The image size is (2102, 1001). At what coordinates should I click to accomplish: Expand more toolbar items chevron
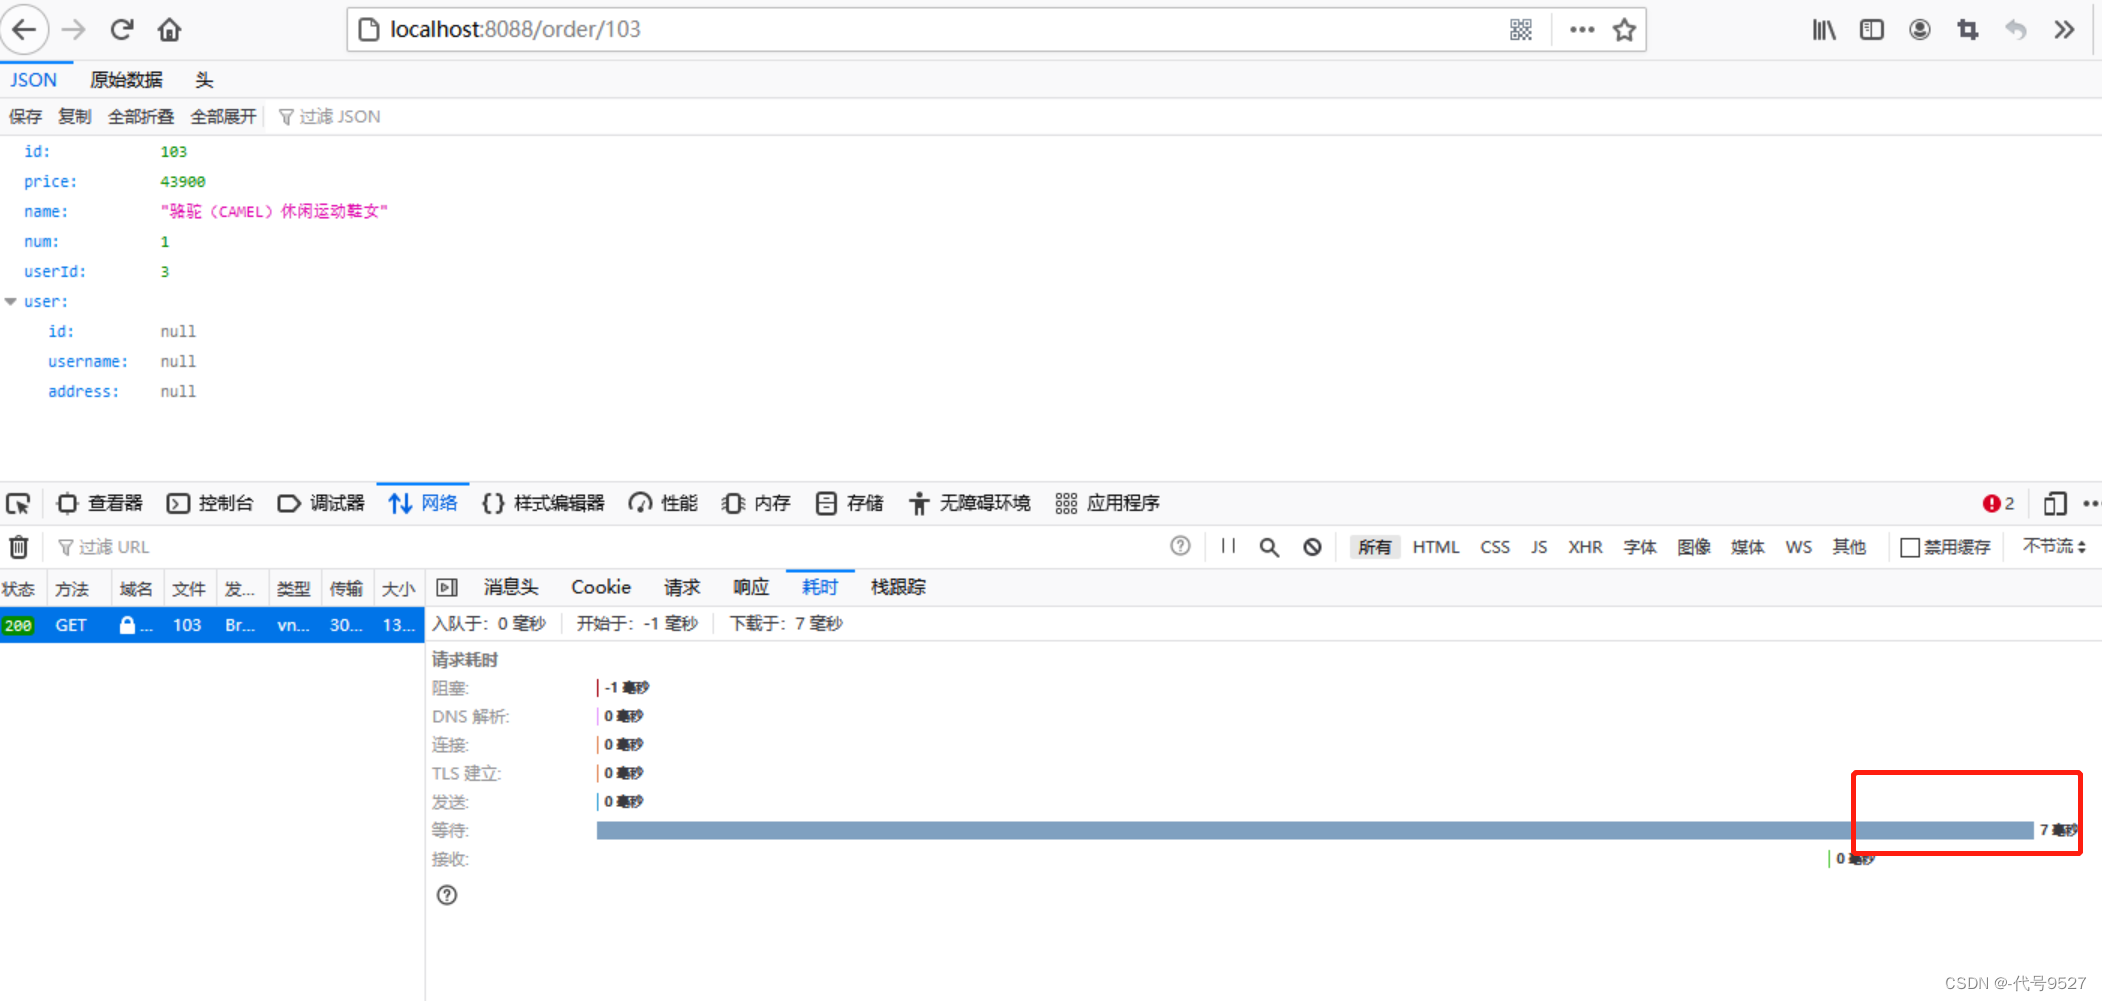tap(2064, 30)
